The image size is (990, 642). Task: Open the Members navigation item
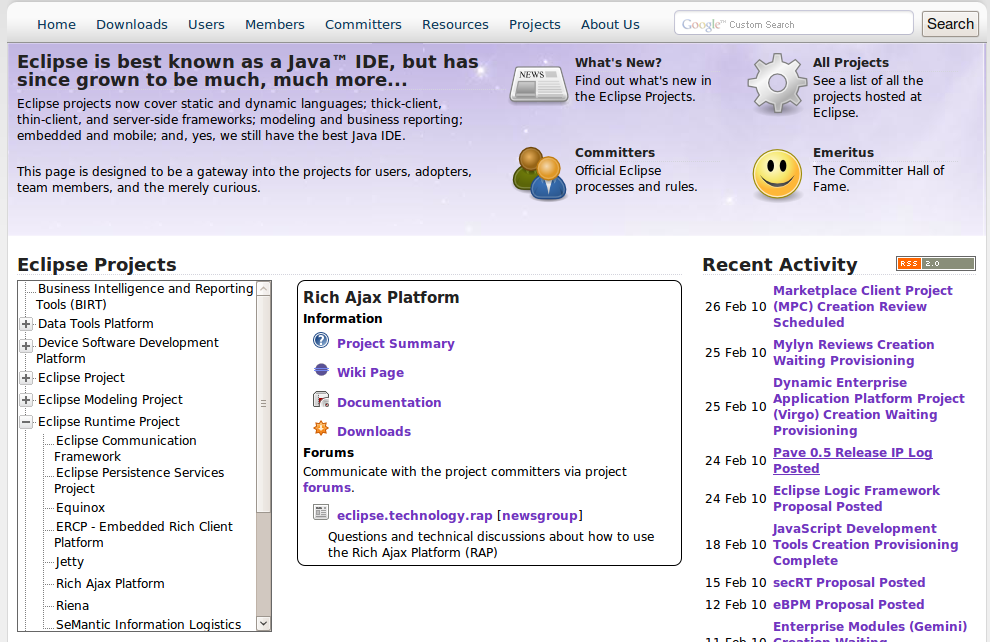tap(275, 25)
